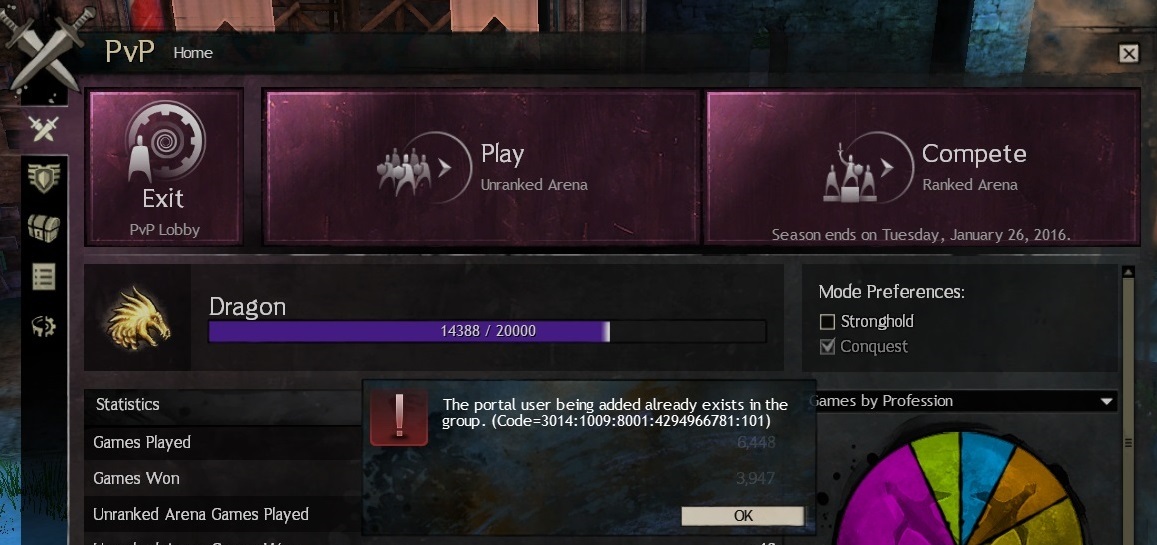The image size is (1157, 545).
Task: Select the Games Played statistics row
Action: point(223,442)
